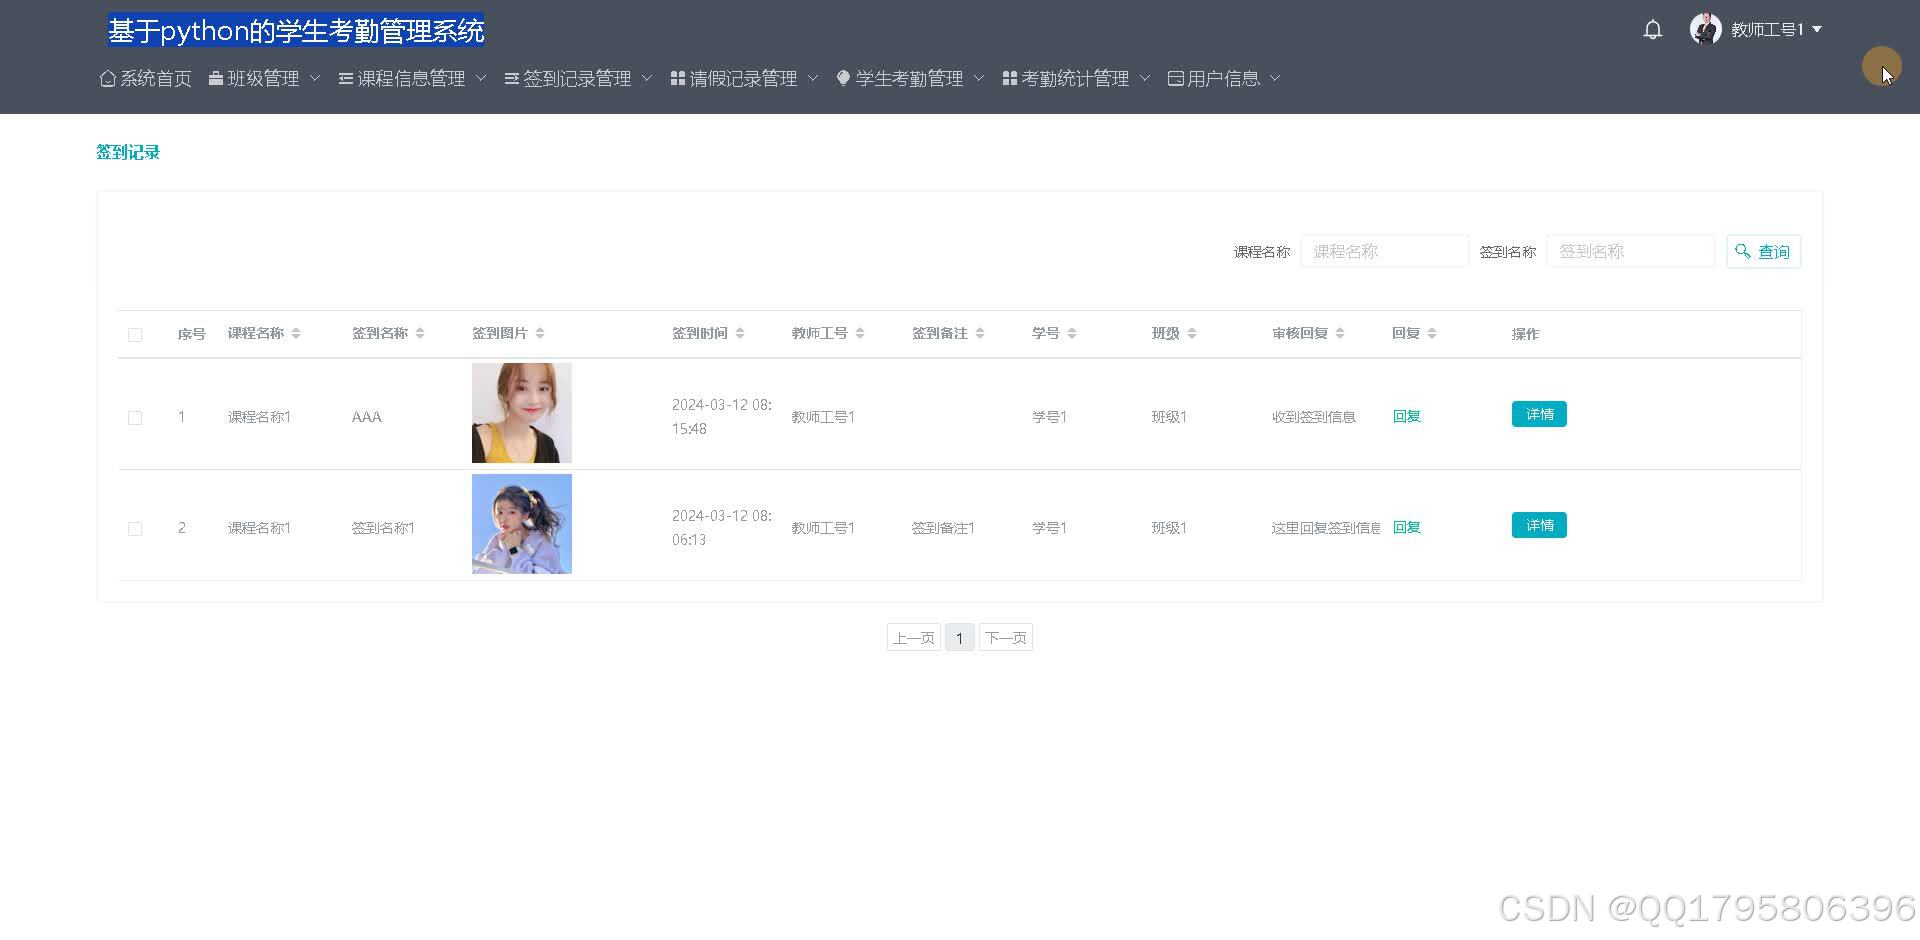Focus the 课程名称 search input field
This screenshot has height=940, width=1920.
[1385, 252]
